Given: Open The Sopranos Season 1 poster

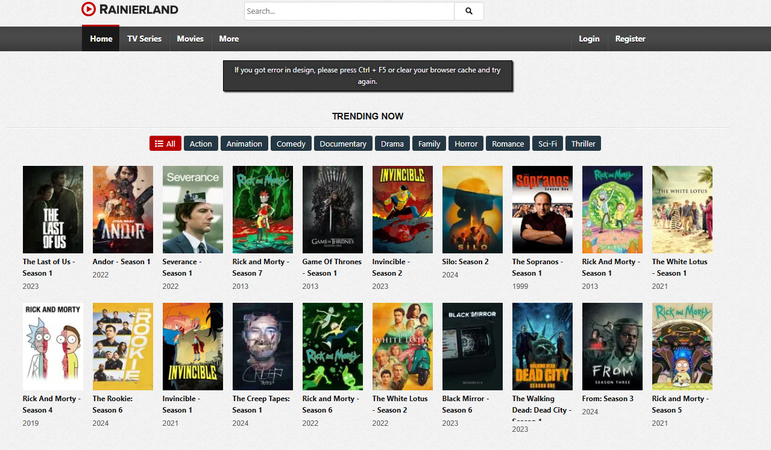Looking at the screenshot, I should coord(542,210).
